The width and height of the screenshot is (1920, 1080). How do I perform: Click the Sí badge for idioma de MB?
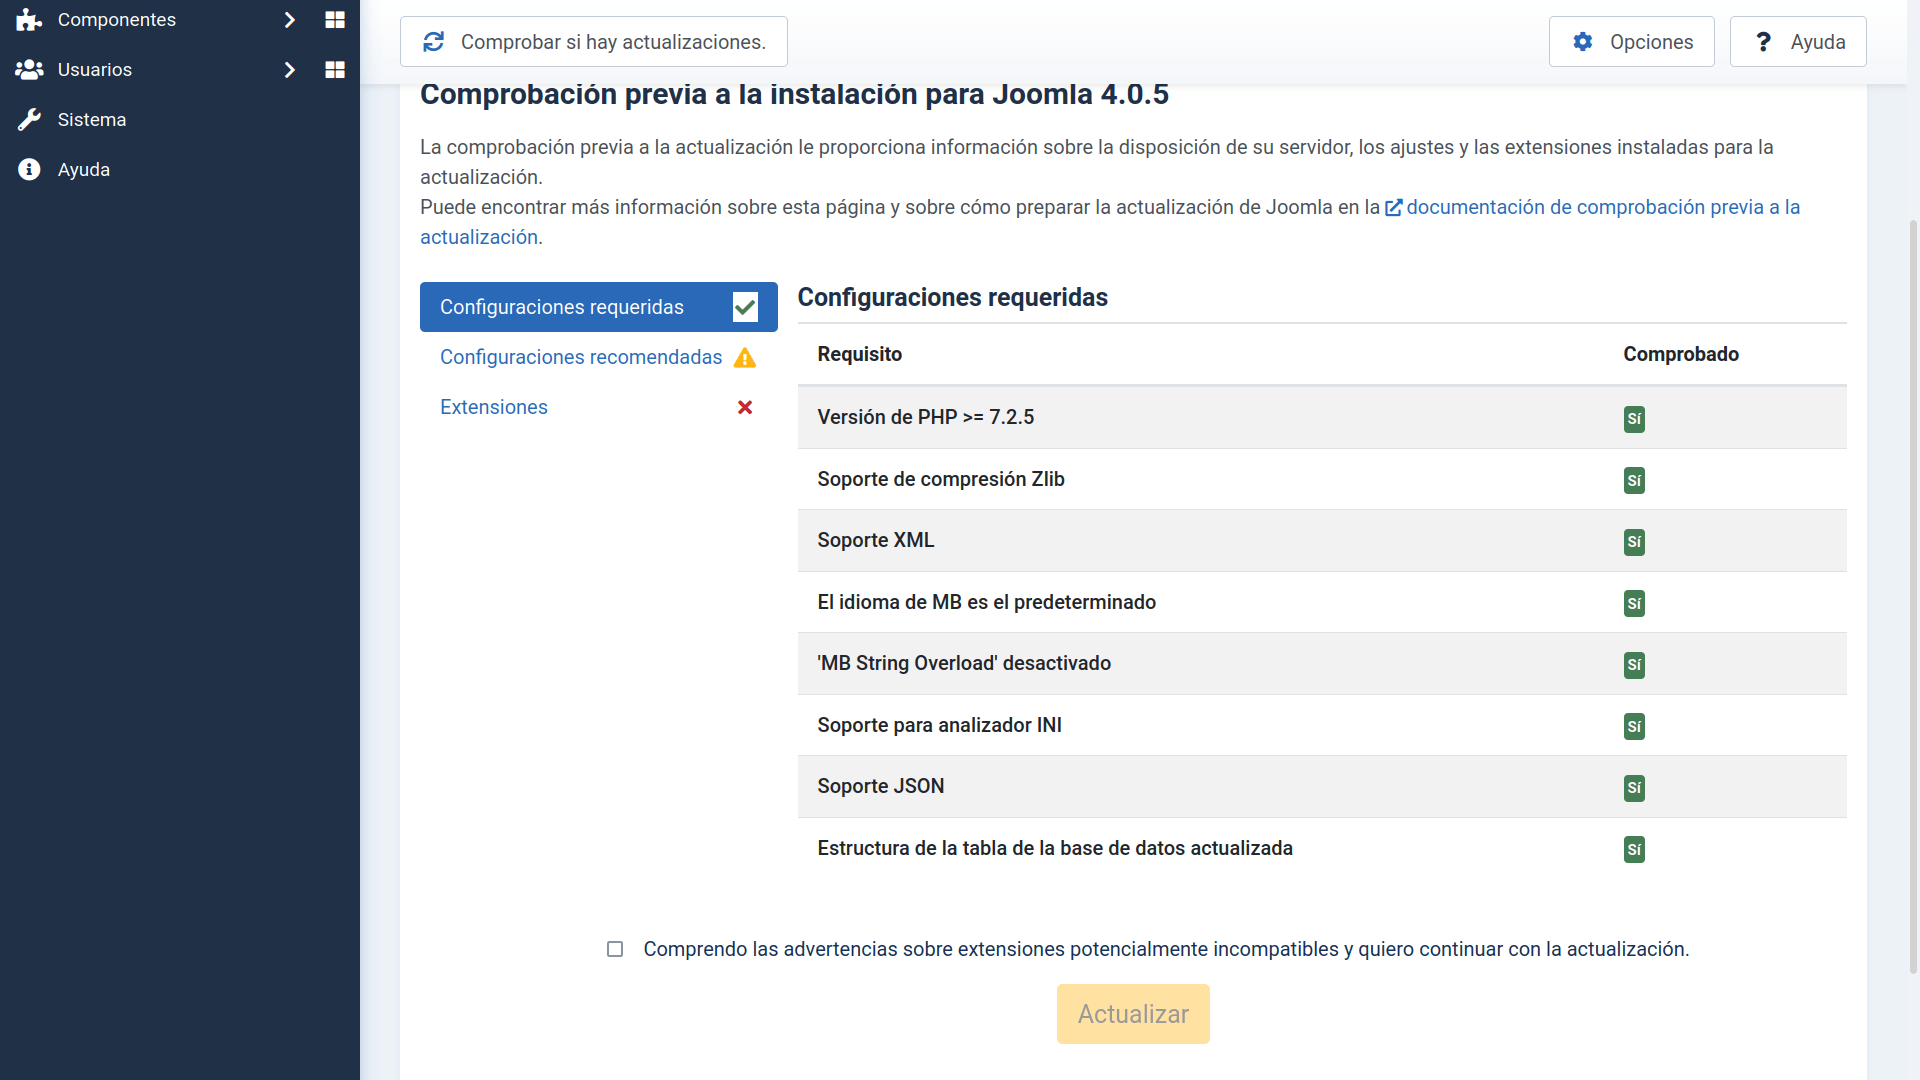(x=1634, y=604)
